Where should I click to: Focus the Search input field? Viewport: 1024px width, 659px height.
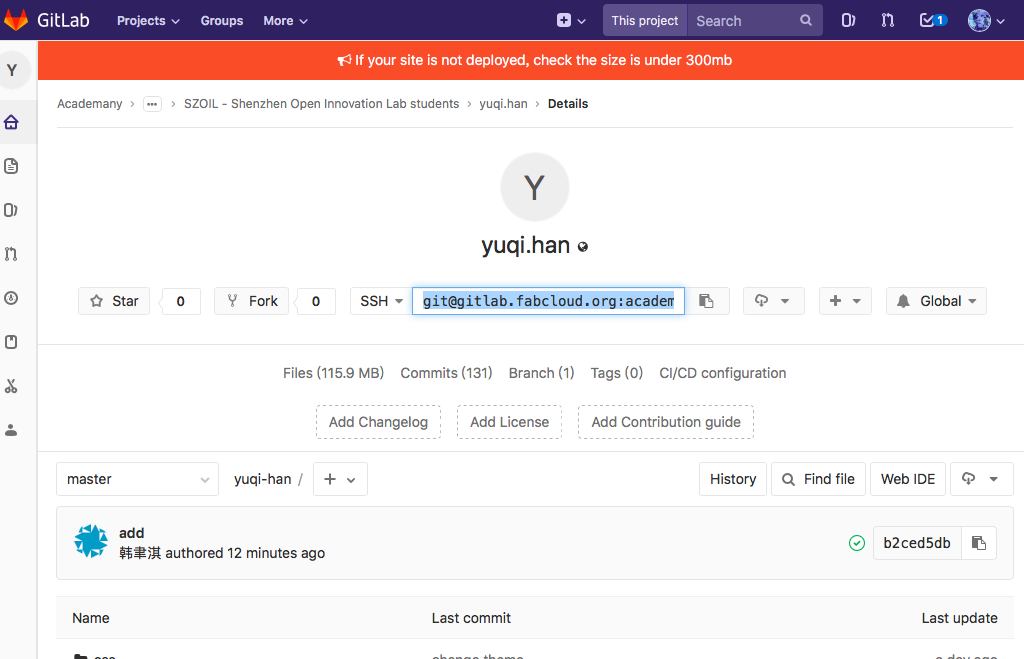pyautogui.click(x=745, y=20)
